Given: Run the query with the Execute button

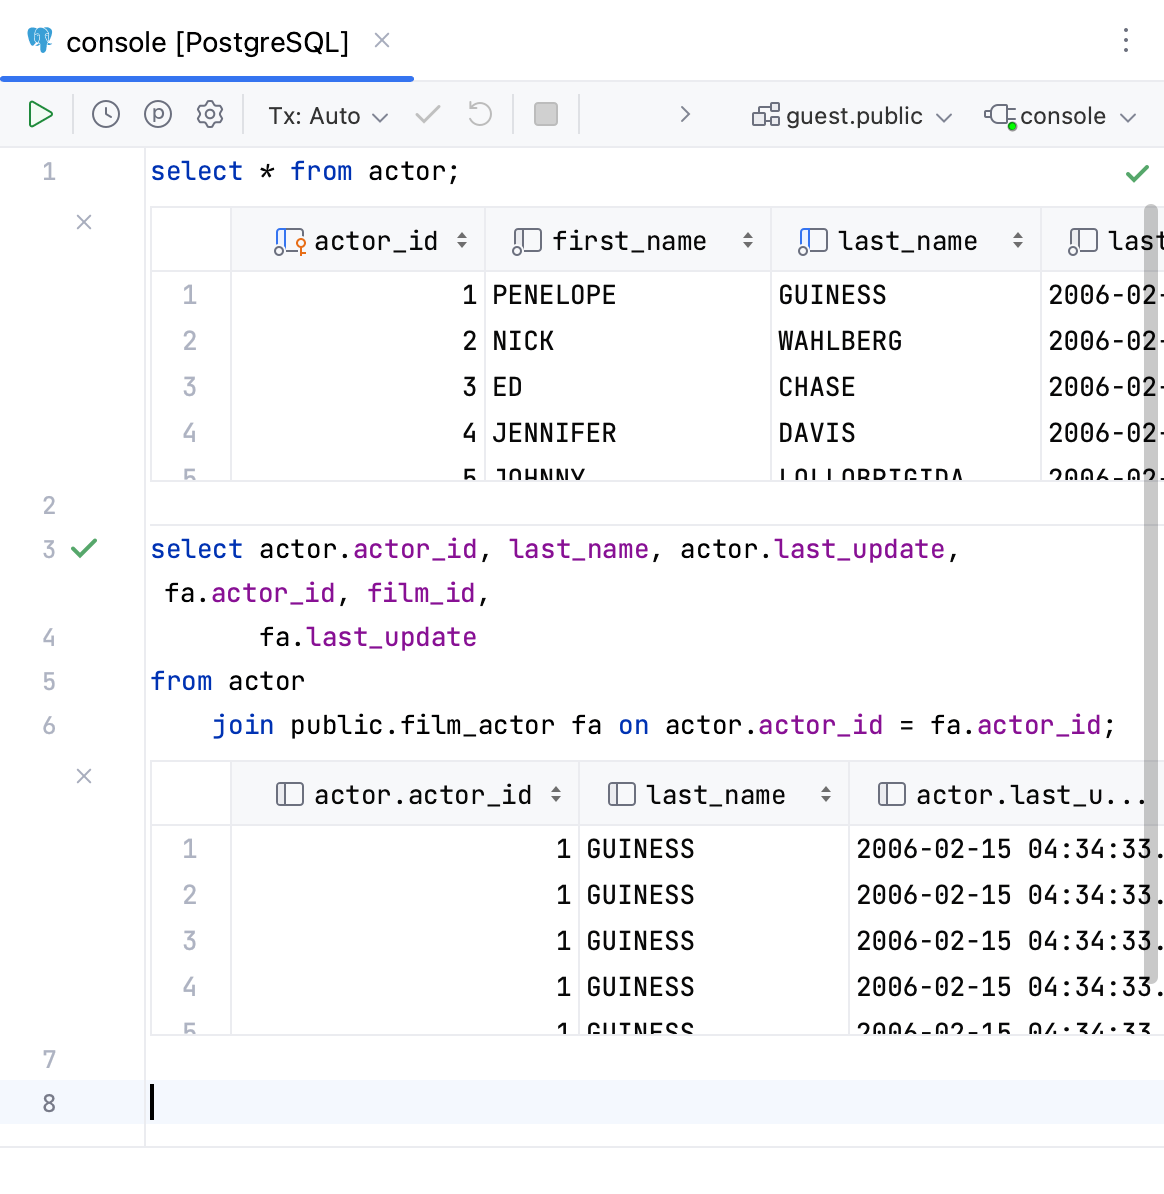Looking at the screenshot, I should click(40, 114).
